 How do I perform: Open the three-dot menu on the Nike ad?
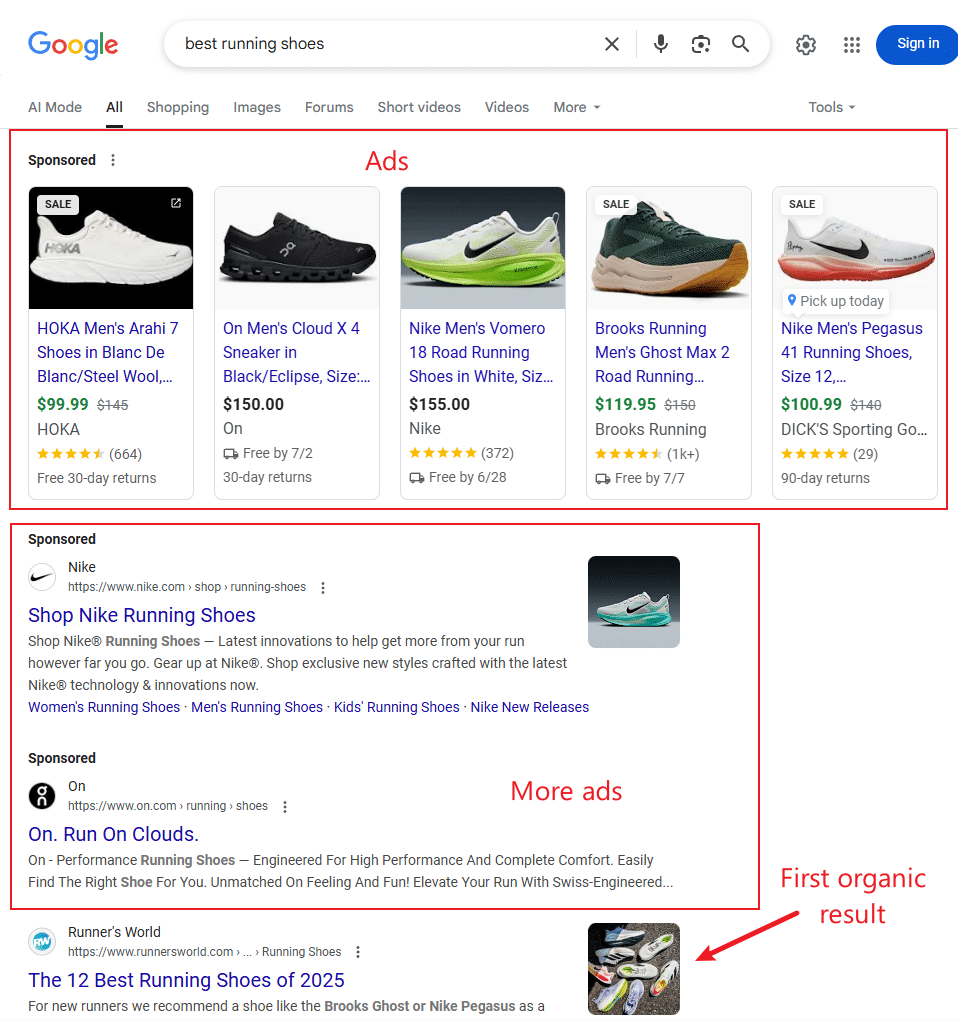[x=323, y=588]
